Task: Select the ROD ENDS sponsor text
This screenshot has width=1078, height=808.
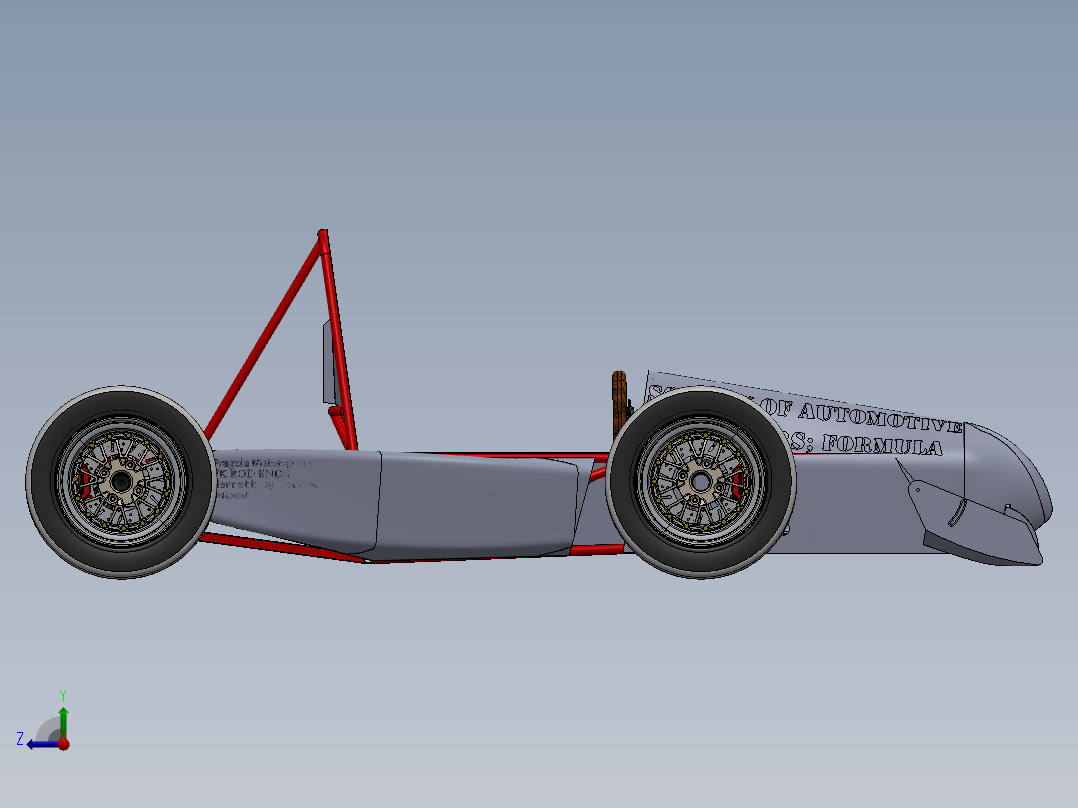Action: tap(258, 474)
